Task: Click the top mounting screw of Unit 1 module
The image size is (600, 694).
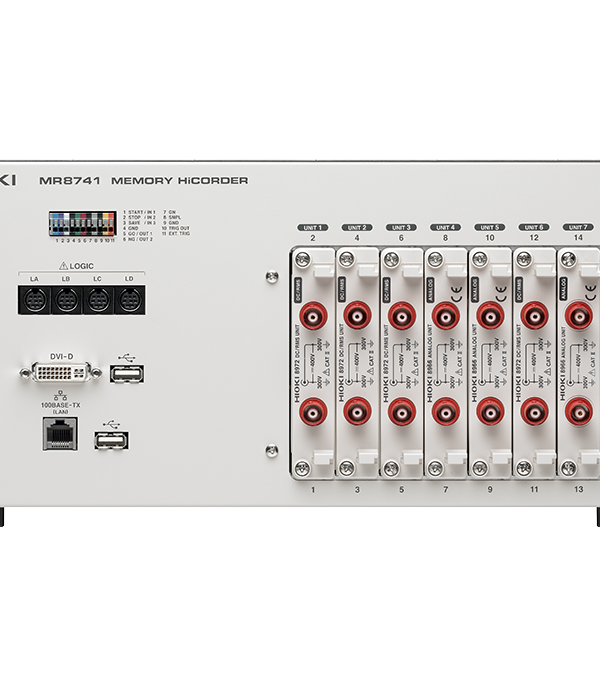Action: [302, 259]
